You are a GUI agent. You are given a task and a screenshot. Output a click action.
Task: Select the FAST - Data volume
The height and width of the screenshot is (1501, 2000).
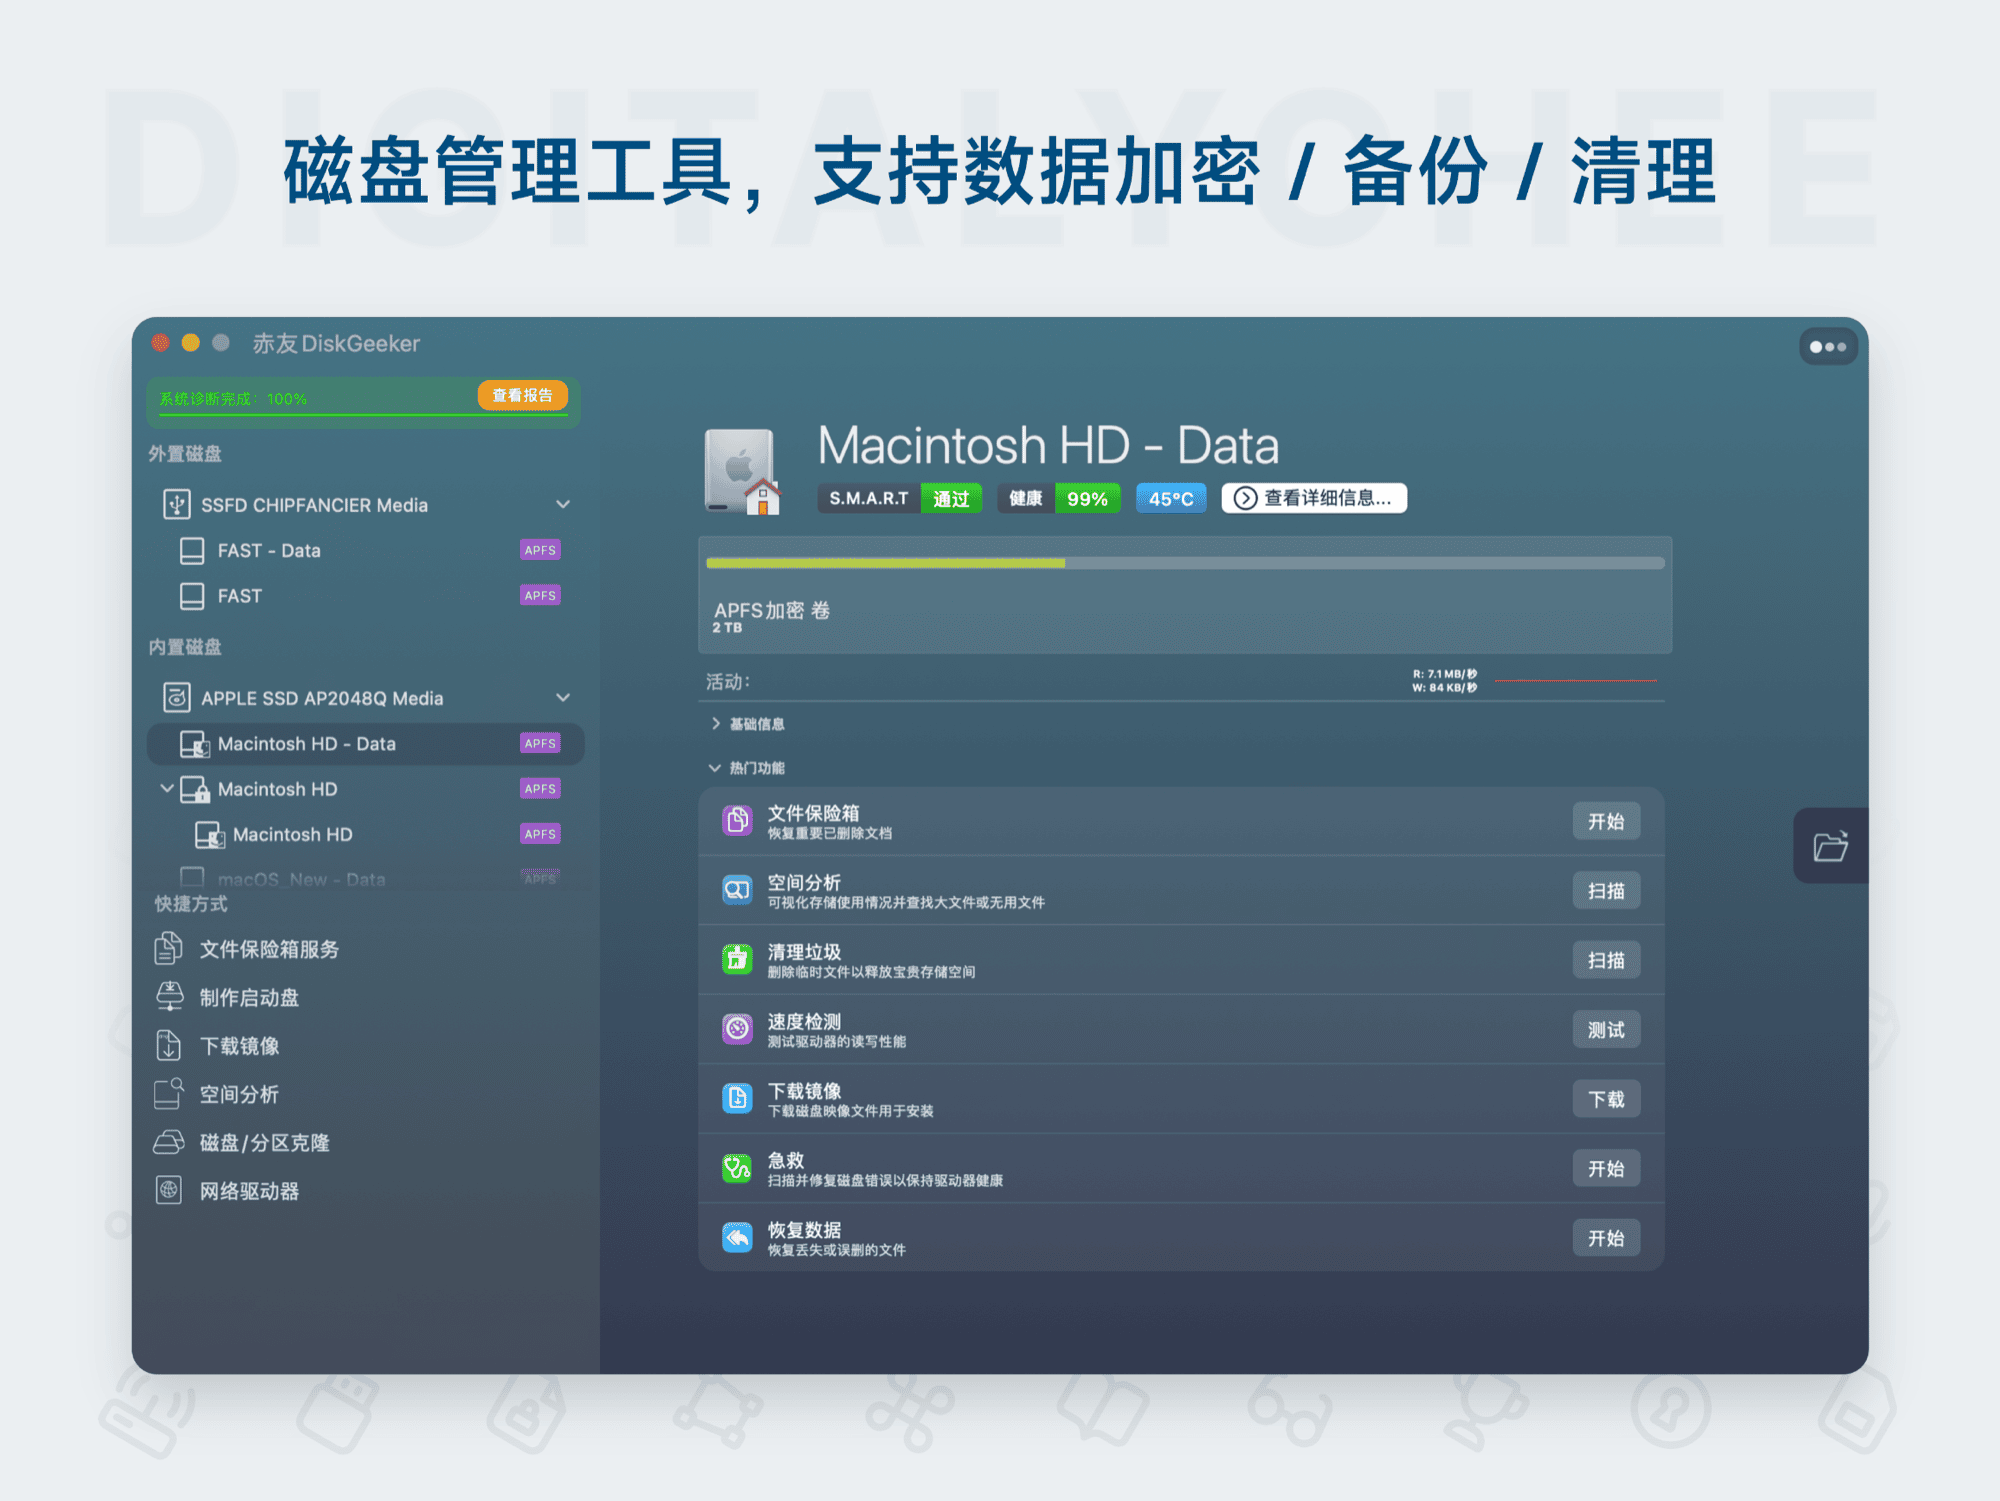pyautogui.click(x=268, y=550)
